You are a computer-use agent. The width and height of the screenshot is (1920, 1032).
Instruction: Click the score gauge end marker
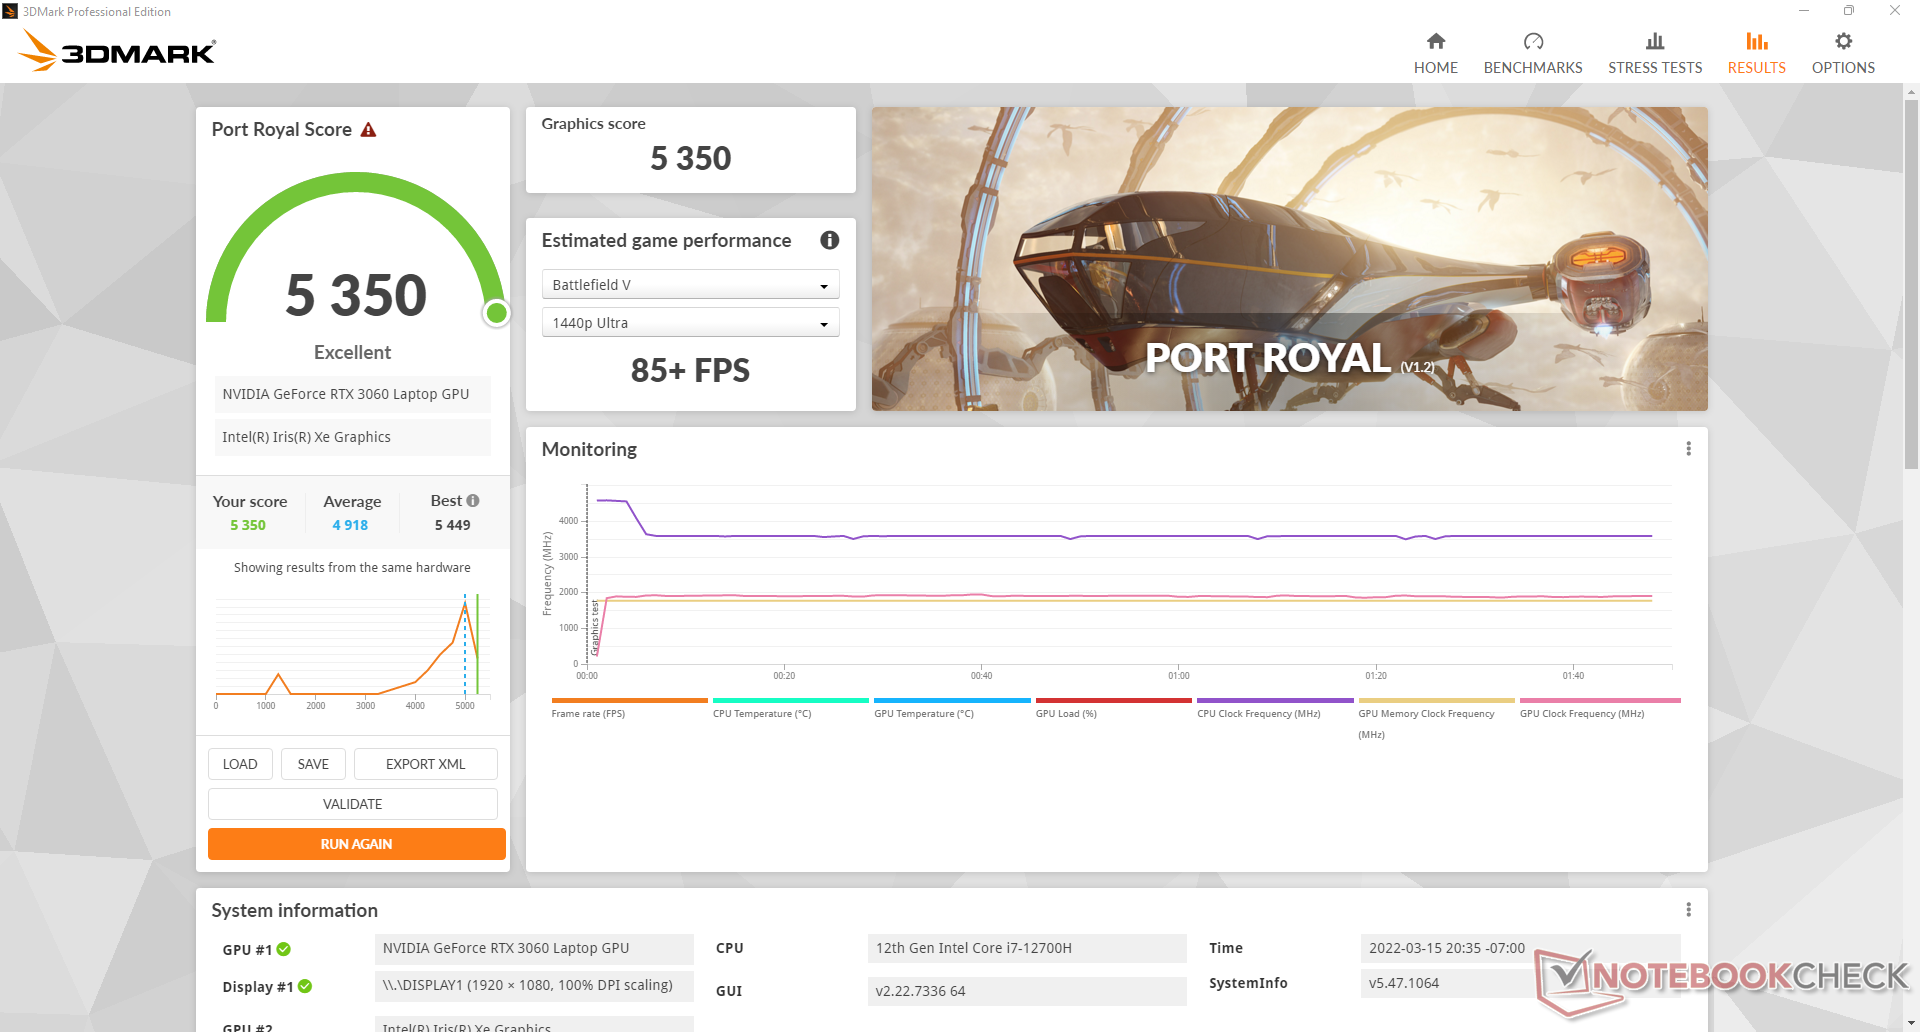tap(496, 313)
